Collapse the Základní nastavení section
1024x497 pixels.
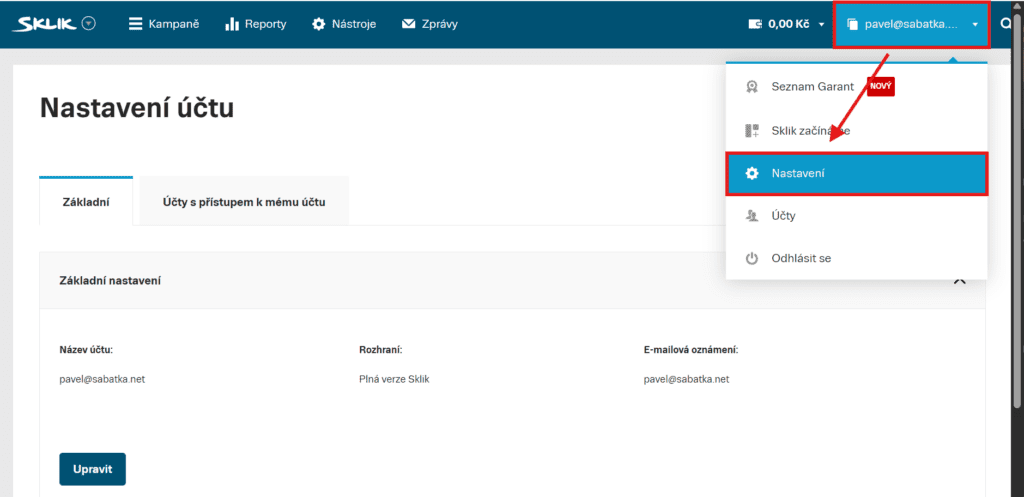[x=959, y=281]
